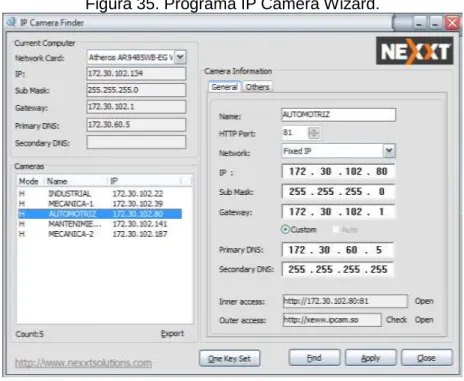
Task: Click Check next to Outer access
Action: pyautogui.click(x=396, y=320)
